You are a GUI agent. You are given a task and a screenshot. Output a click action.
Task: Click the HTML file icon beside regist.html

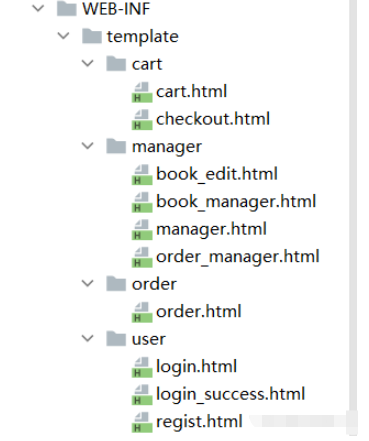point(142,422)
